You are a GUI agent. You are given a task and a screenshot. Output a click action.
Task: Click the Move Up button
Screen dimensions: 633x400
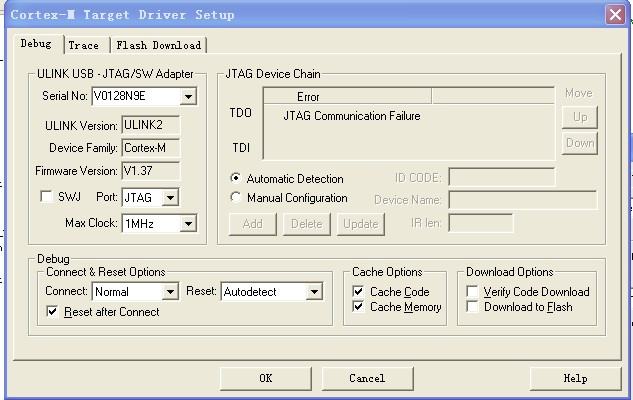pos(580,117)
